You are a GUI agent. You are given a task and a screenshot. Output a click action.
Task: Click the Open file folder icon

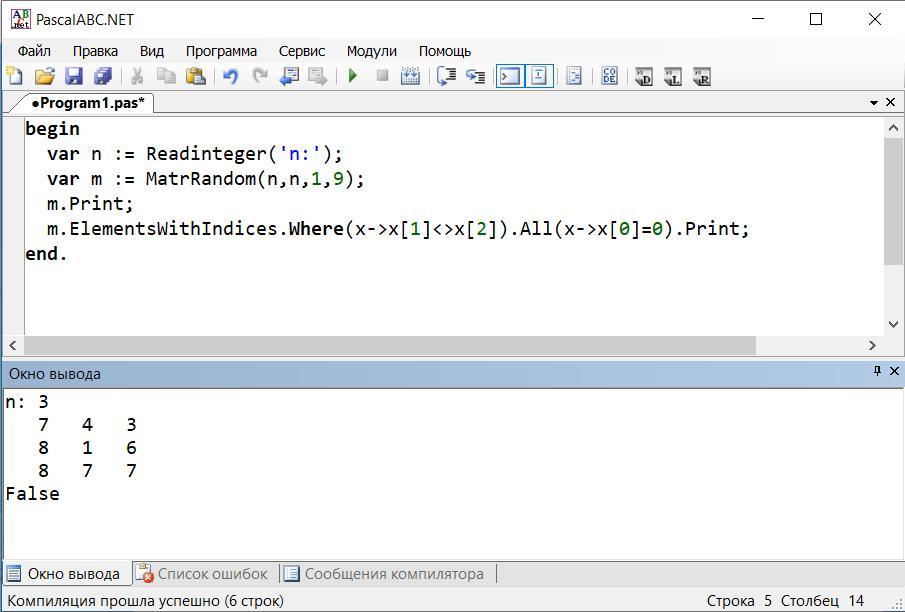pyautogui.click(x=44, y=76)
